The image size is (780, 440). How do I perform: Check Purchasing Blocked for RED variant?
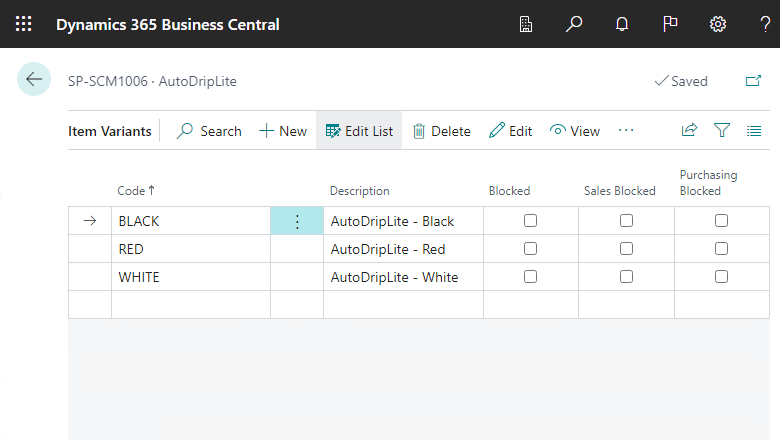pos(721,248)
